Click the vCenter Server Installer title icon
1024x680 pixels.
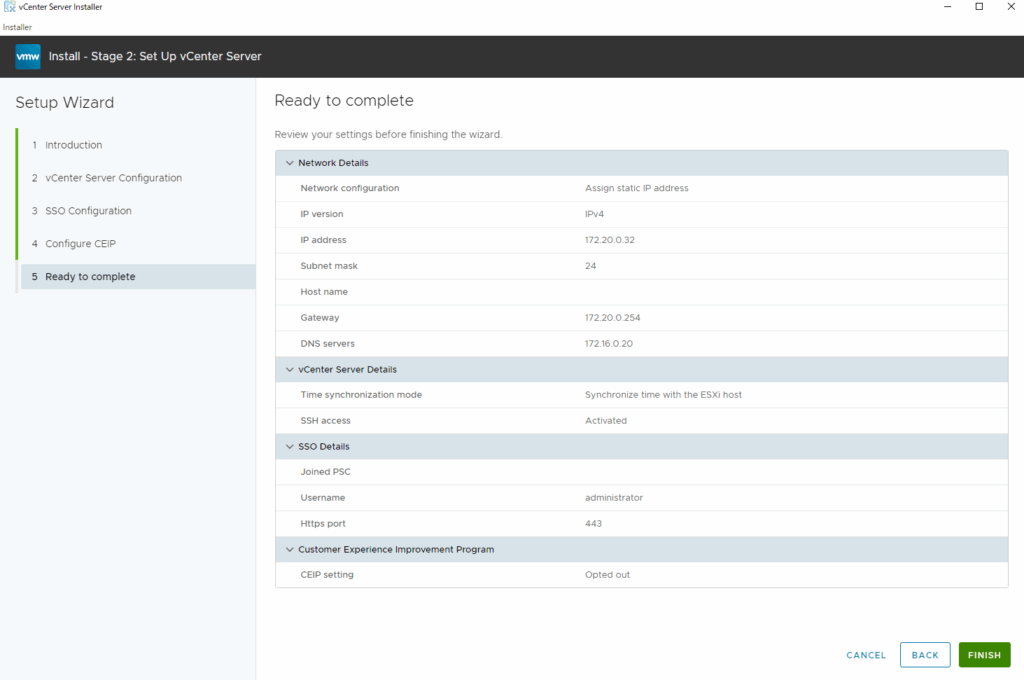[x=9, y=7]
